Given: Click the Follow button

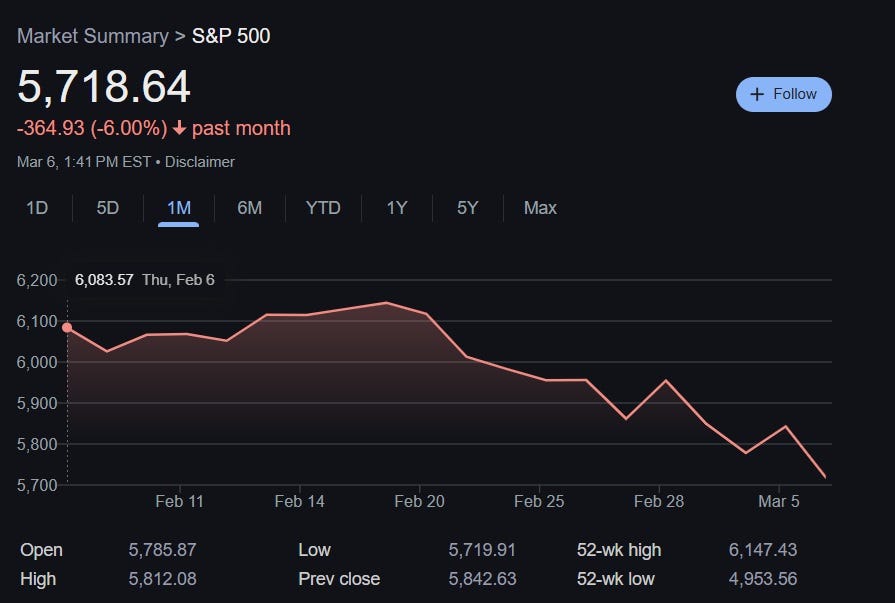Looking at the screenshot, I should [783, 94].
